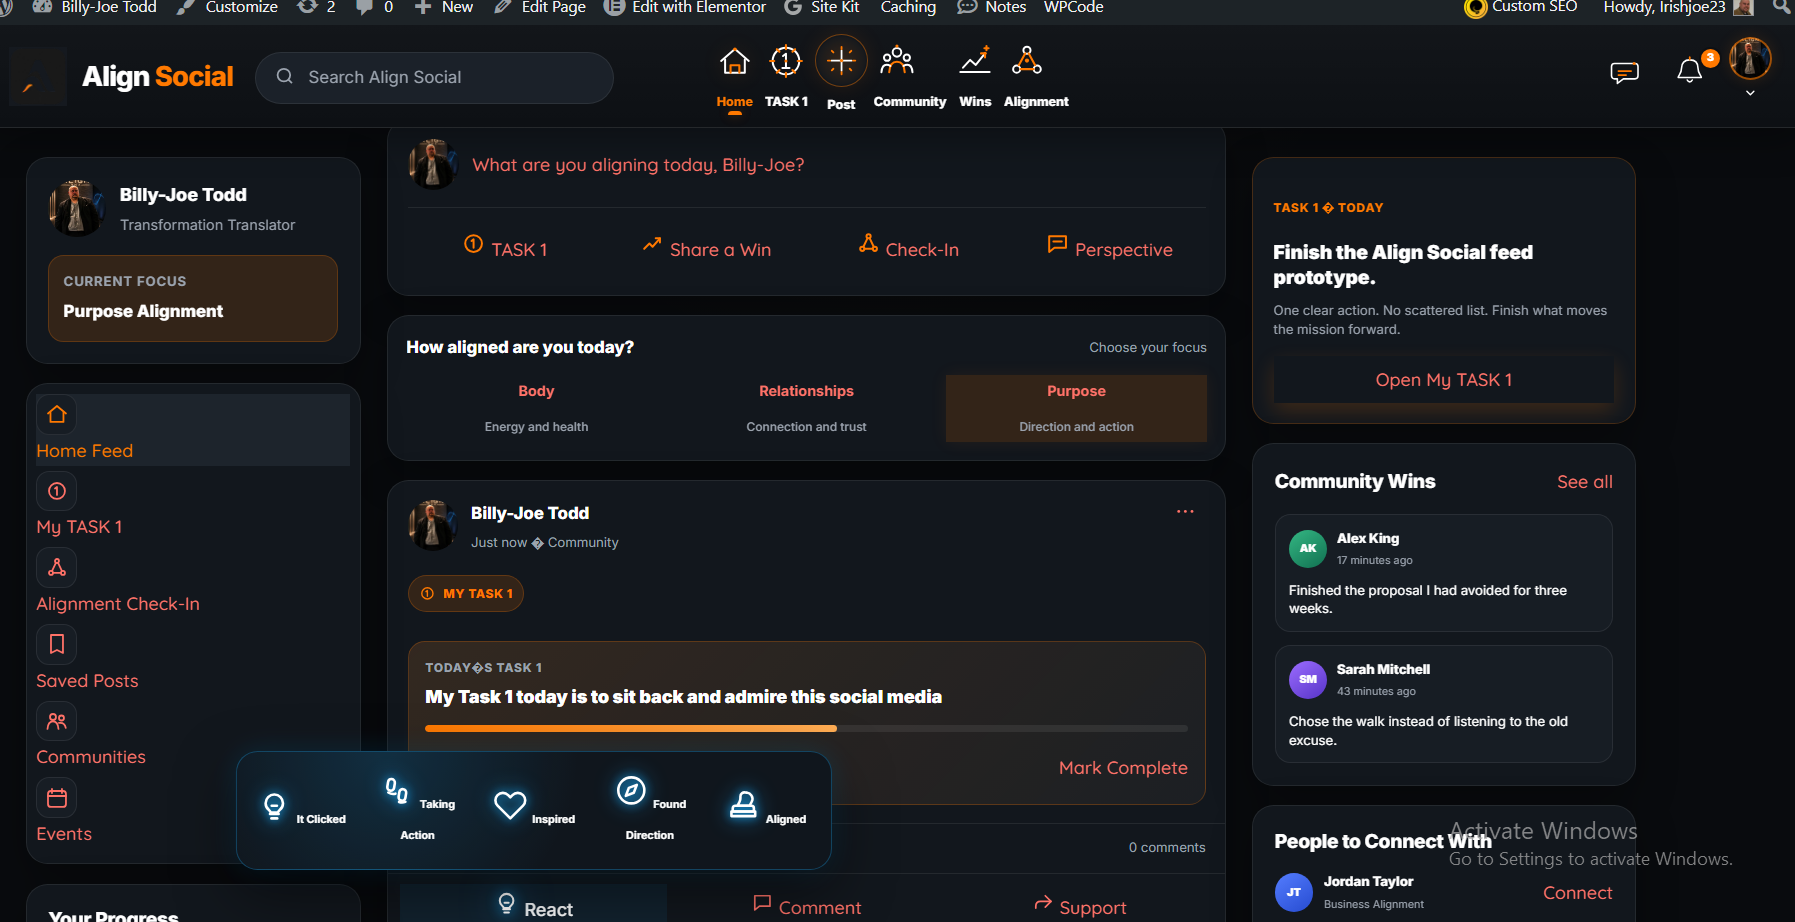Open the Alignment icon in top navigation
1795x922 pixels.
point(1027,61)
